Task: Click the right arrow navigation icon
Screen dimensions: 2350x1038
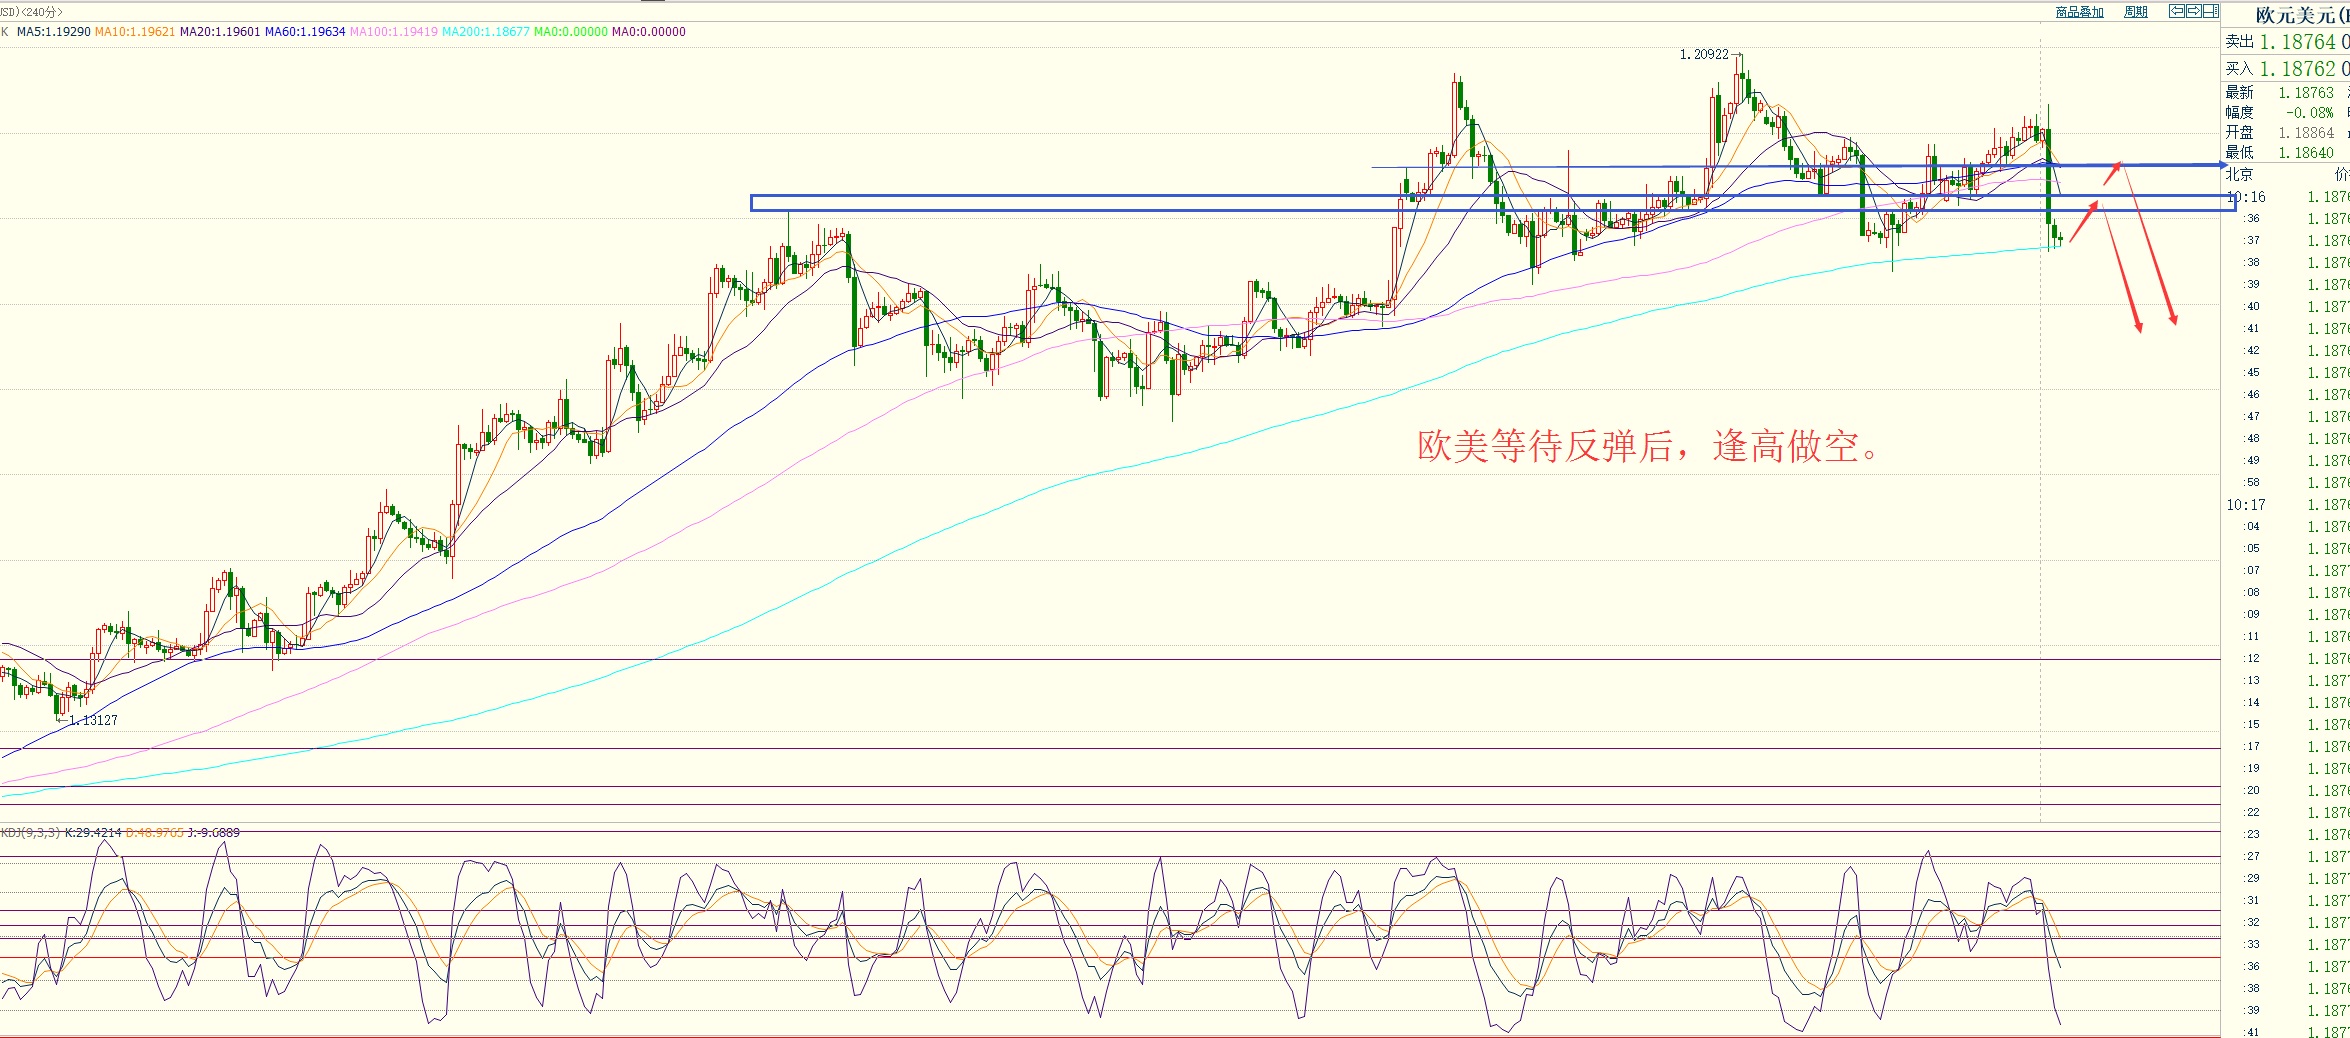Action: point(2193,11)
